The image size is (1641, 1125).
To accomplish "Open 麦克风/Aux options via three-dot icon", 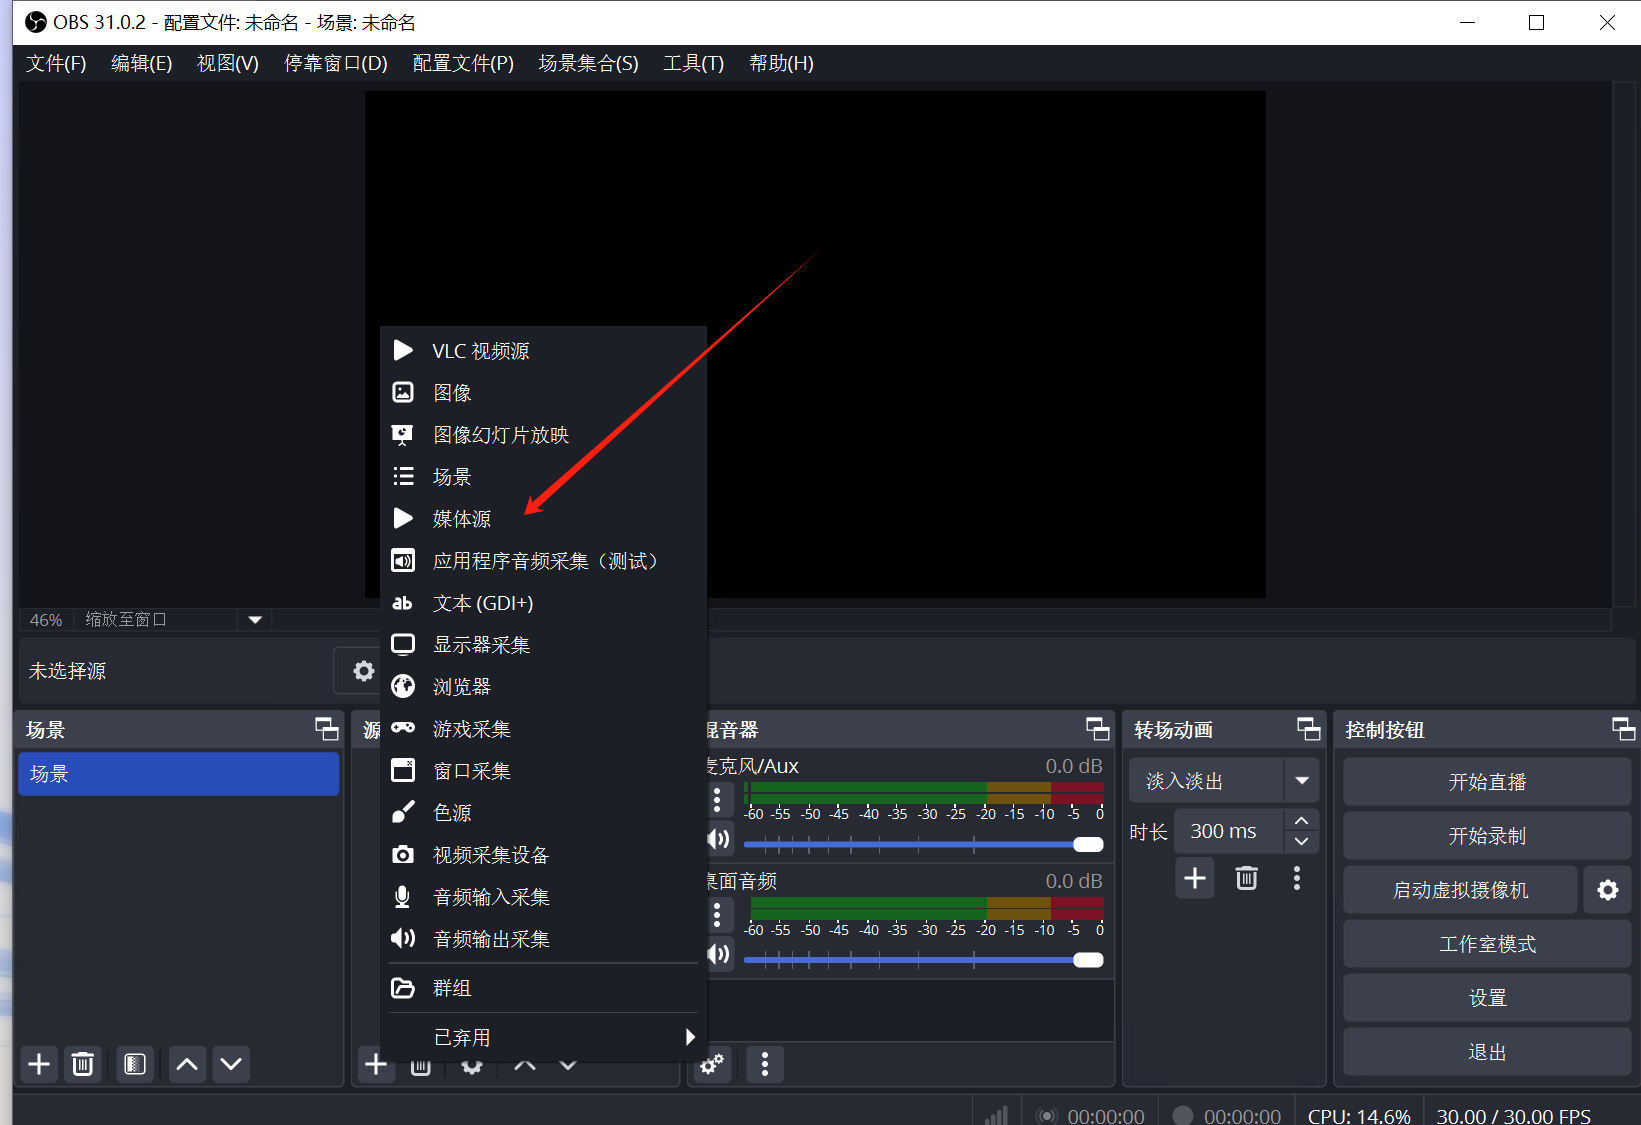I will (x=718, y=799).
